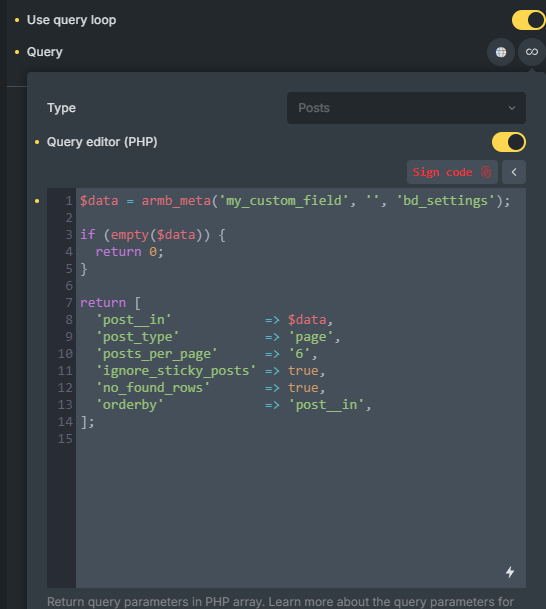Image resolution: width=546 pixels, height=609 pixels.
Task: Click the fingerprint icon on Sign code
Action: 486,172
